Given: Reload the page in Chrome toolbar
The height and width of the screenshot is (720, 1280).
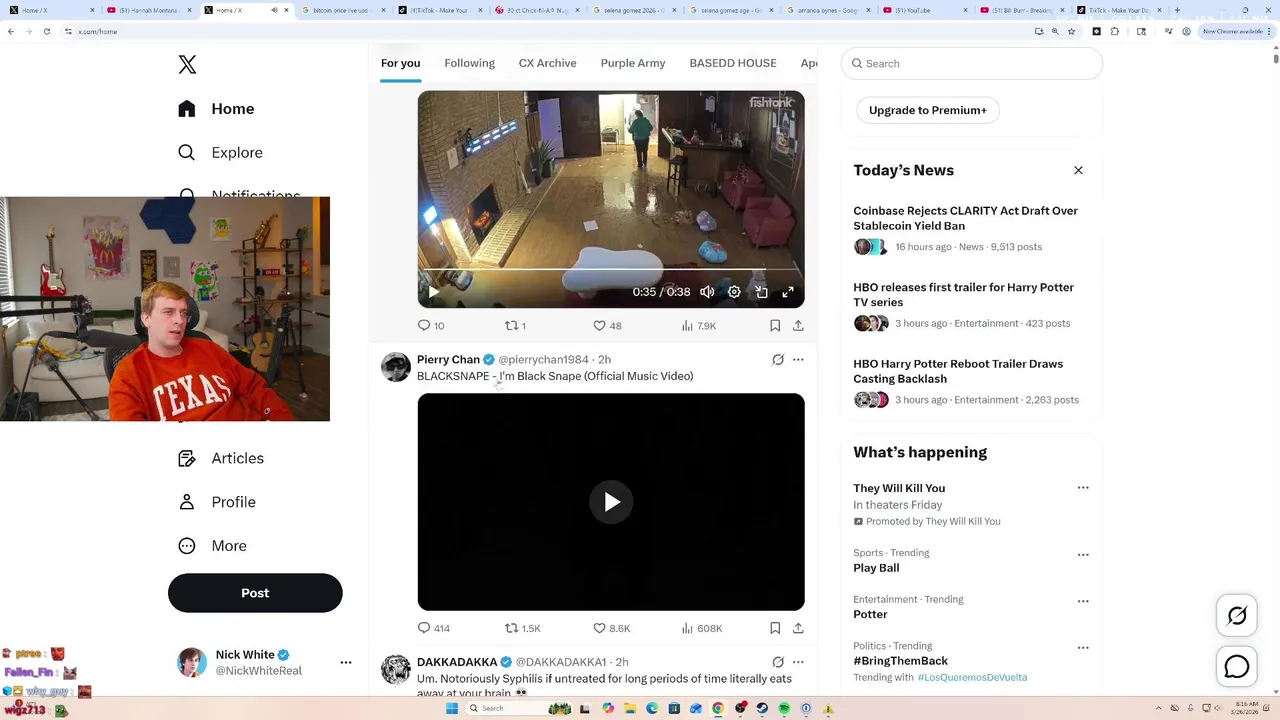Looking at the screenshot, I should (x=46, y=31).
